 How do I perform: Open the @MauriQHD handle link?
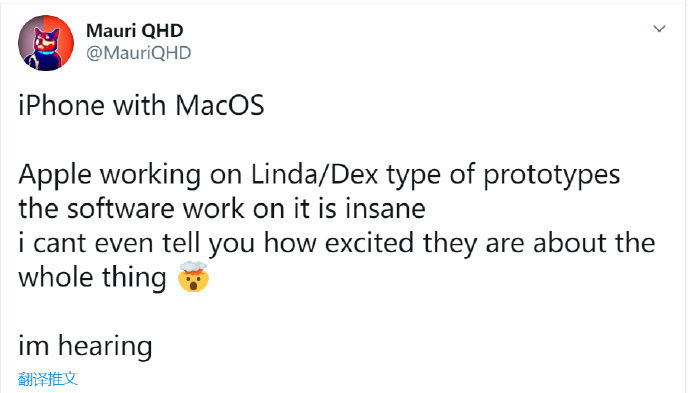pos(139,53)
